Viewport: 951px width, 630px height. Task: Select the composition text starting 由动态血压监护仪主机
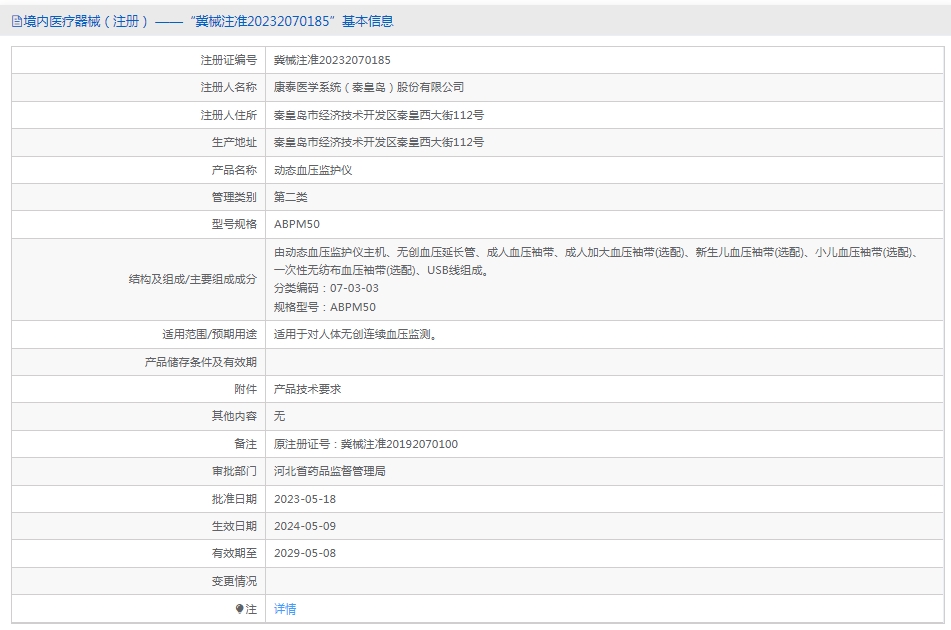point(597,261)
